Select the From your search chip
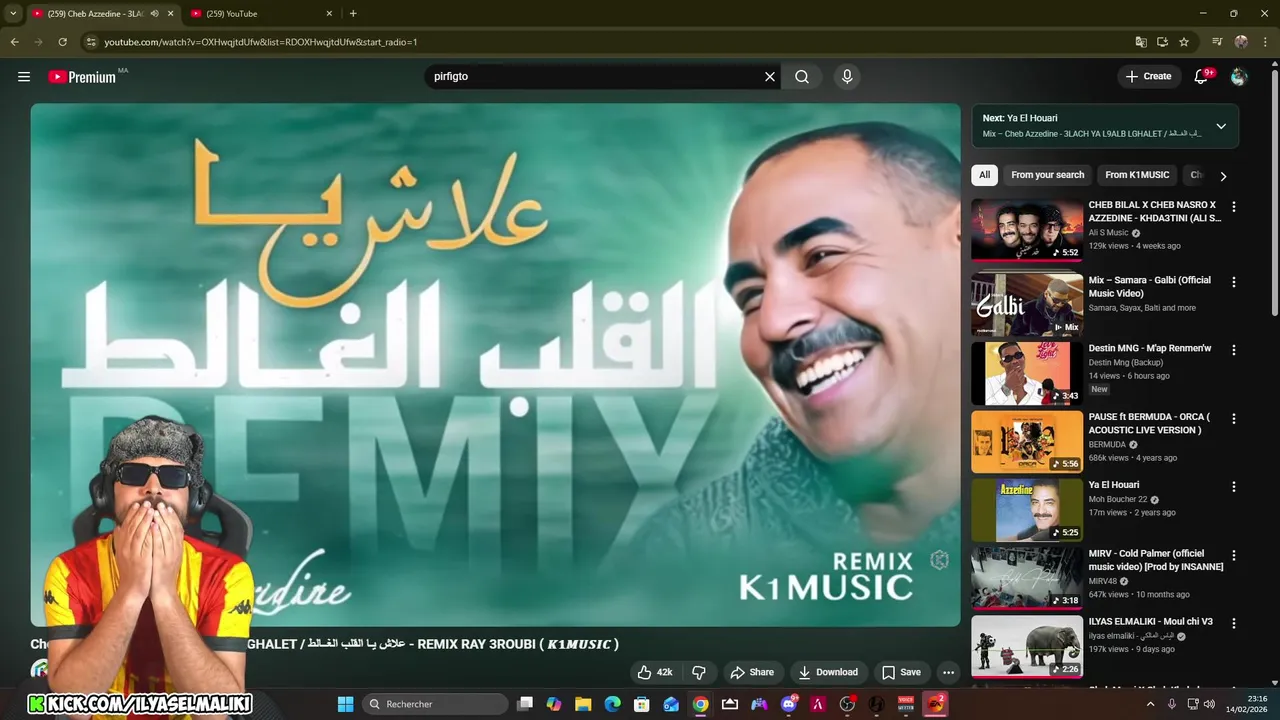 coord(1047,175)
